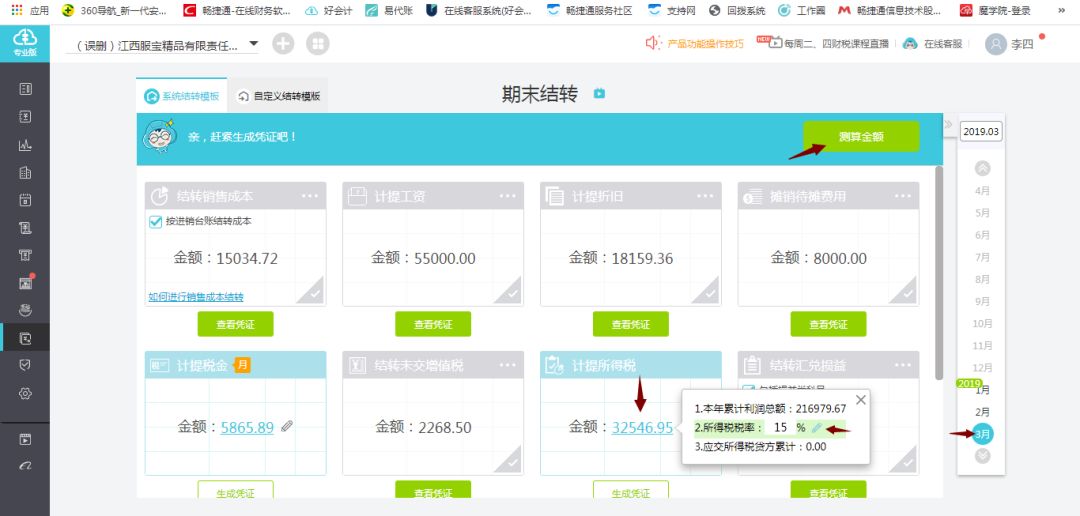Open the grid apps icon in header
This screenshot has width=1080, height=516.
coord(317,44)
